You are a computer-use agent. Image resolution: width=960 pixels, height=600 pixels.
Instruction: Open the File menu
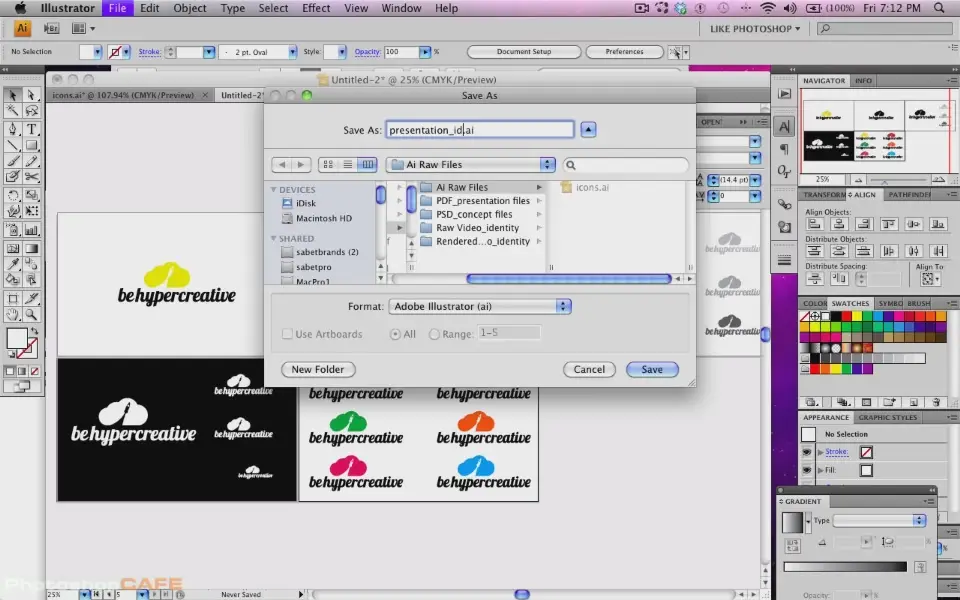tap(117, 8)
